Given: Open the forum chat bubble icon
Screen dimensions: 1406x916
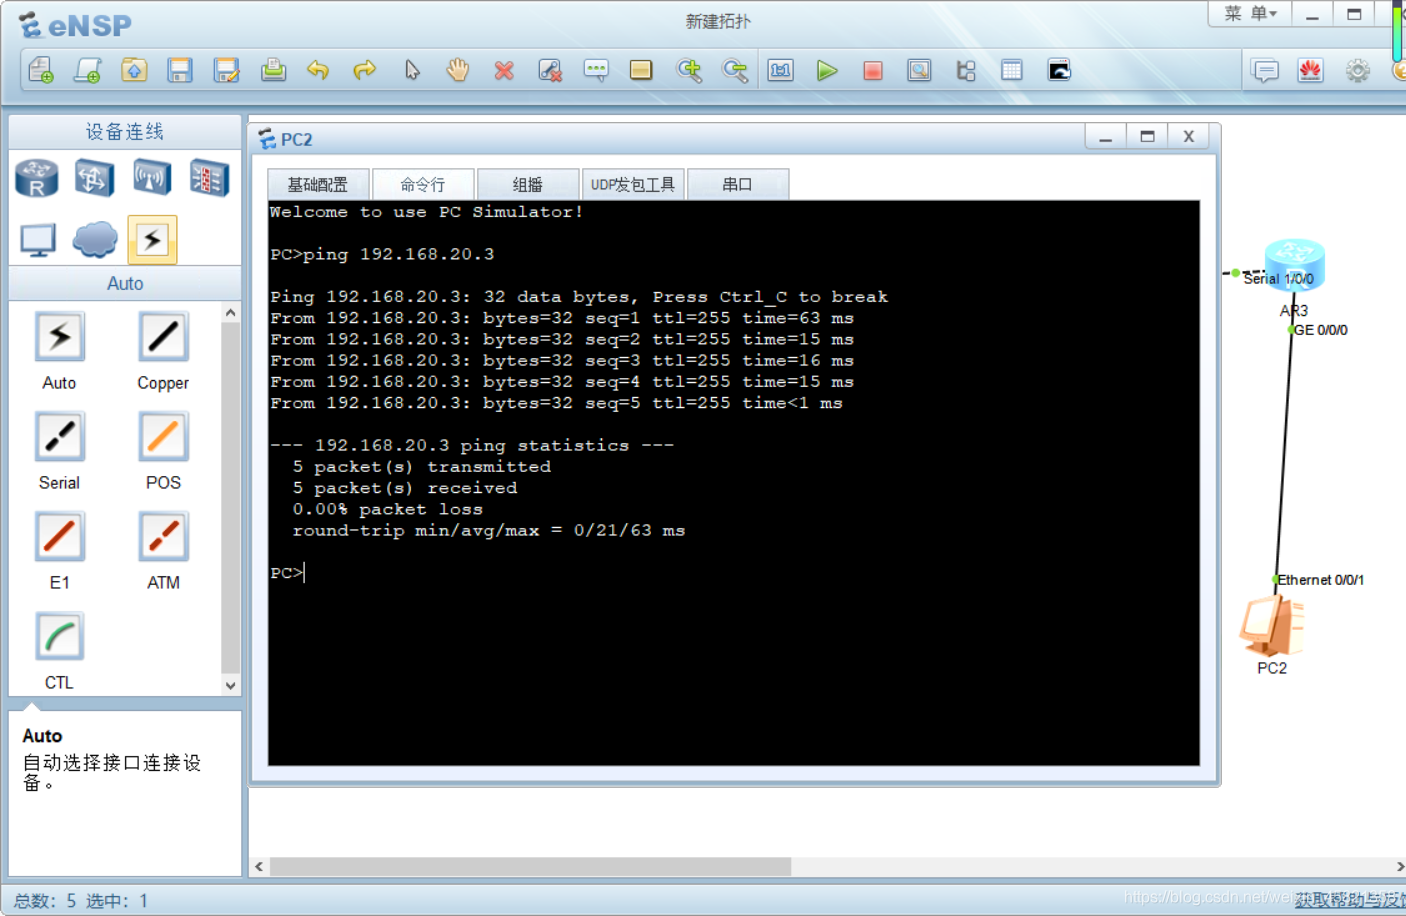Looking at the screenshot, I should (x=1265, y=70).
